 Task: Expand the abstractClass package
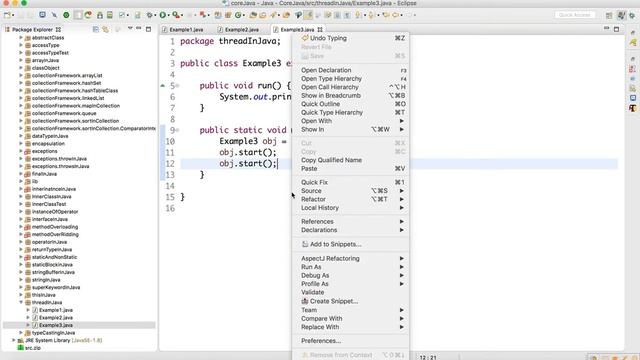(x=21, y=38)
